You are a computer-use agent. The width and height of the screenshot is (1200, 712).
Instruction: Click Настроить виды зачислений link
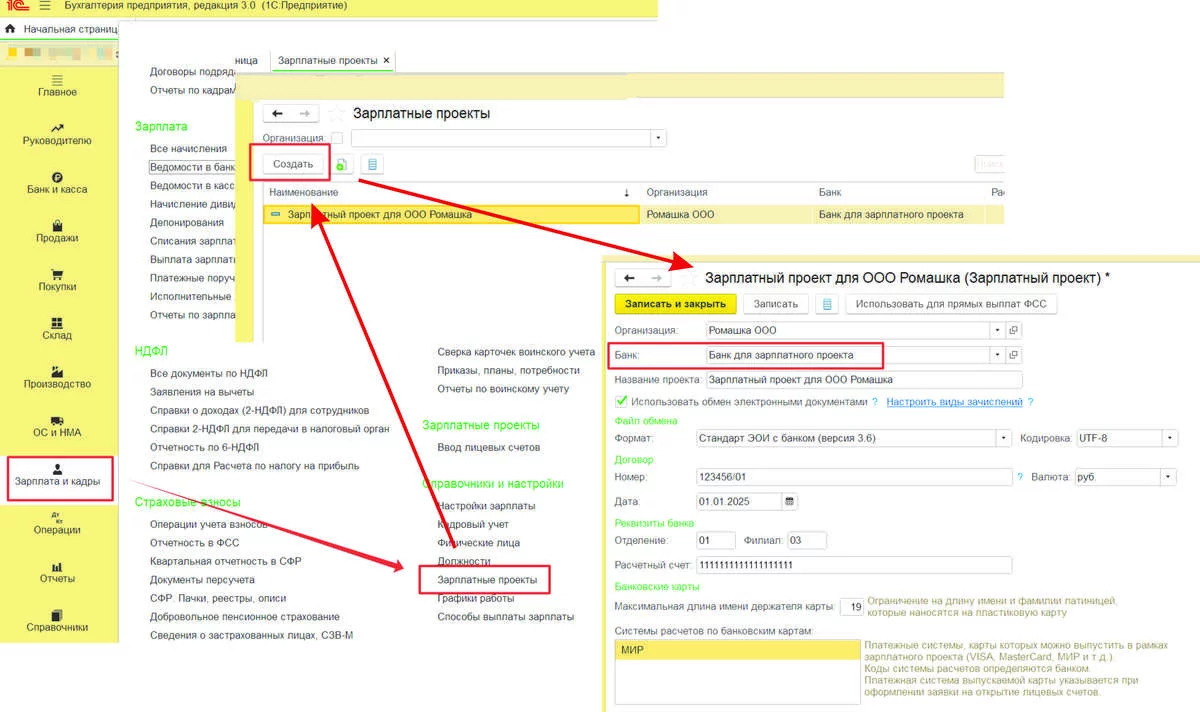[x=954, y=402]
